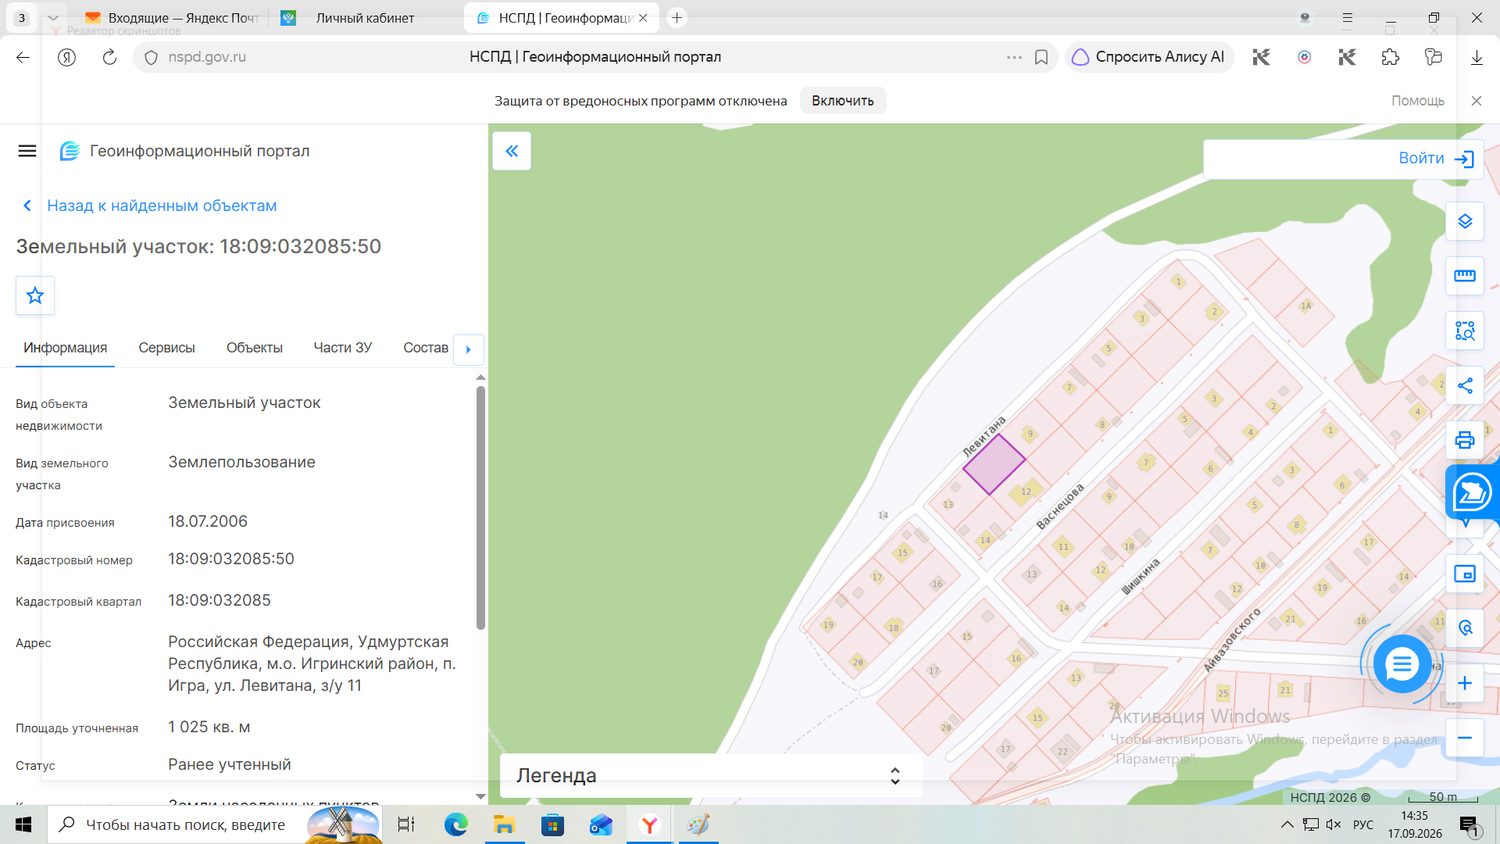Click Включить malware protection button

tap(843, 101)
